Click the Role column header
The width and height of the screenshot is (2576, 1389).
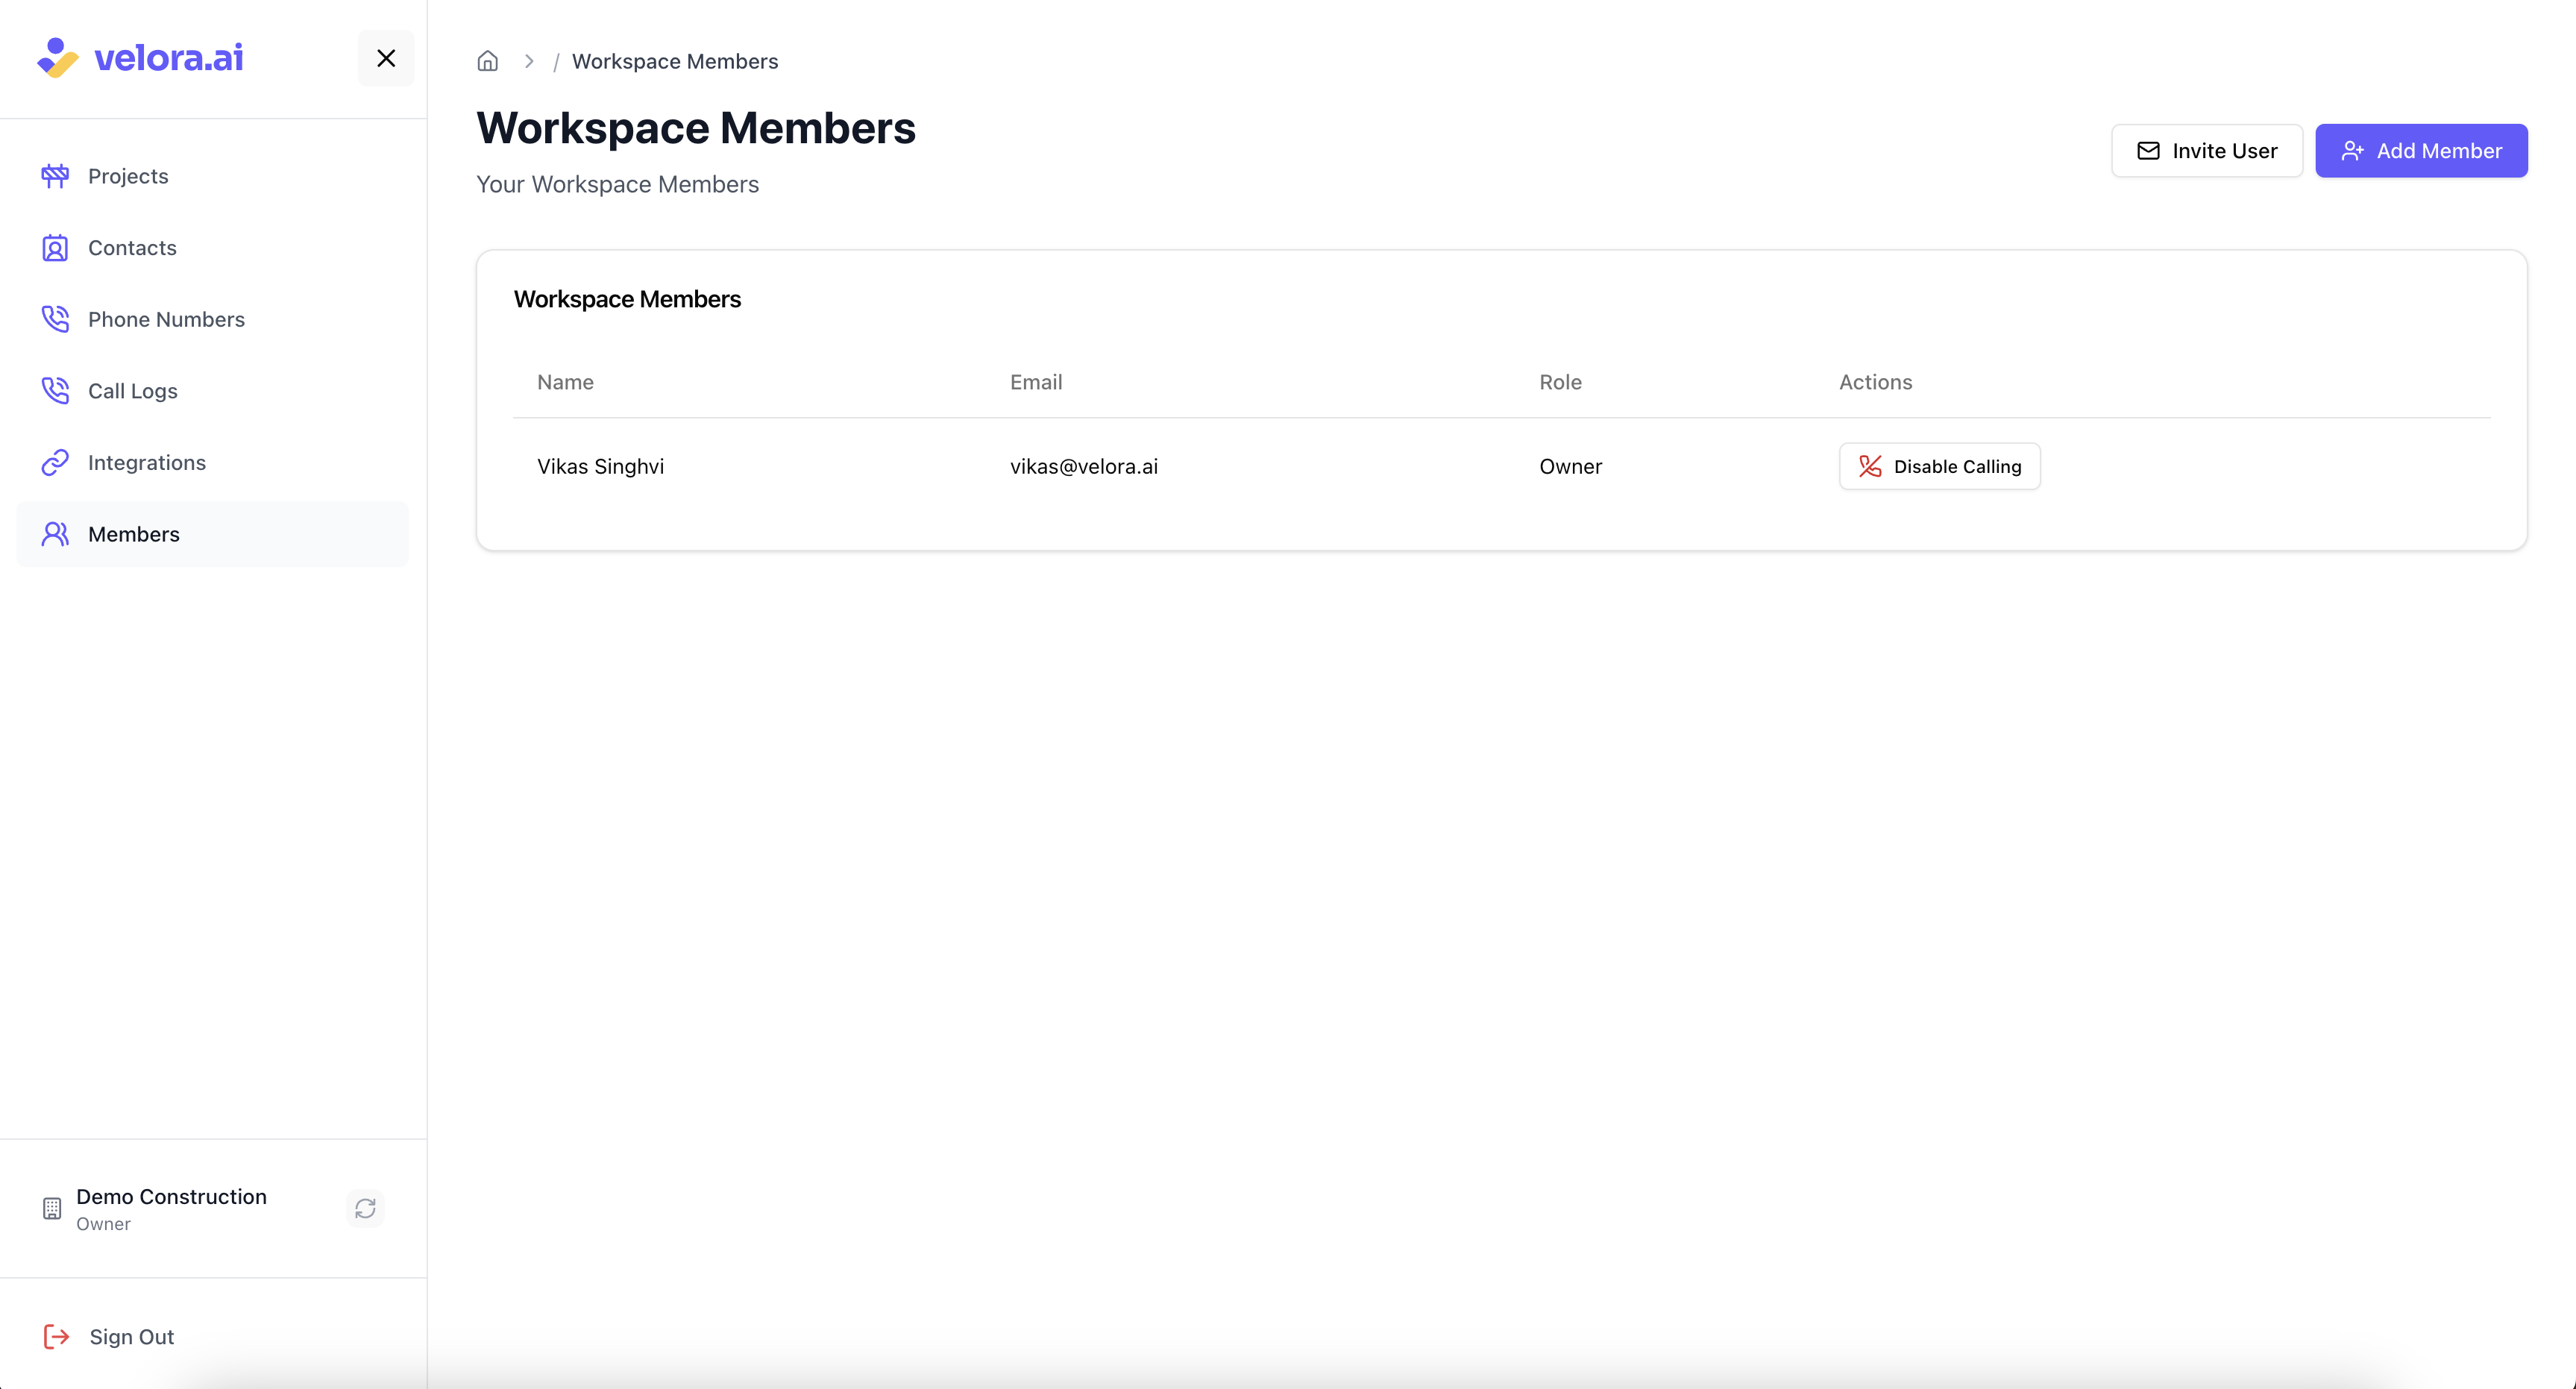1560,382
